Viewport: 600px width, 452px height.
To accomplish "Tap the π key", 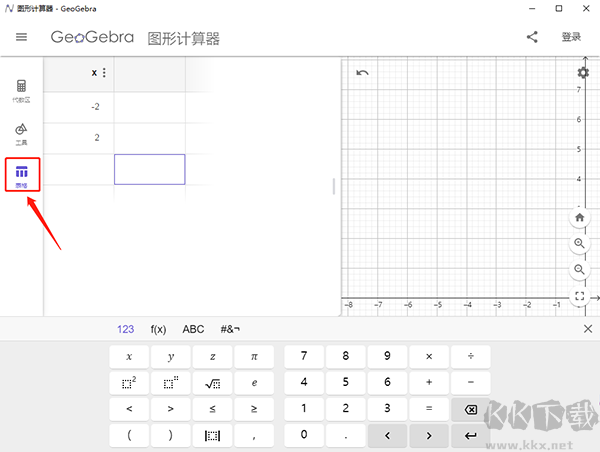I will (x=254, y=356).
